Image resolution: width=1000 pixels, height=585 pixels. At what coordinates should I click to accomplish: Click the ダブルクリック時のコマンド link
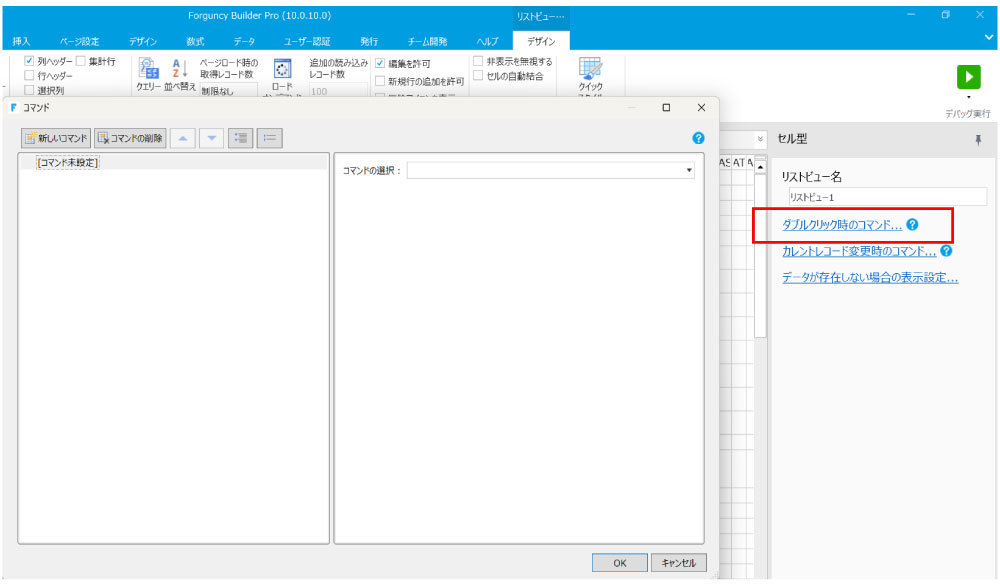(842, 225)
